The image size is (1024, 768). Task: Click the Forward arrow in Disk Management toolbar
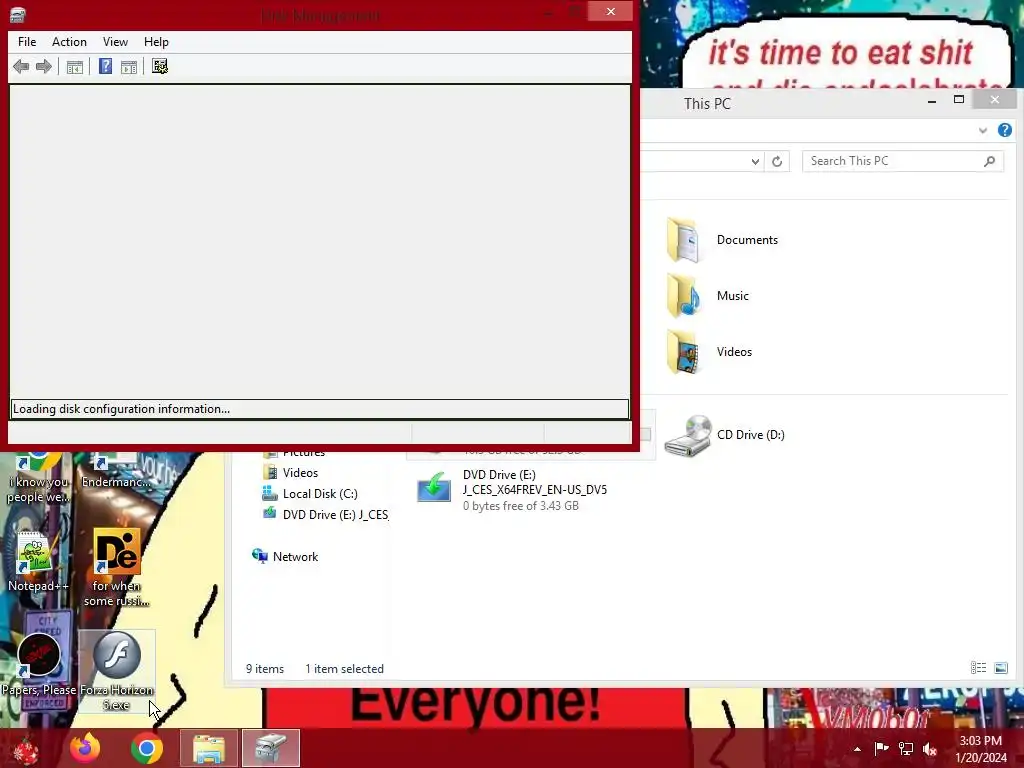pyautogui.click(x=44, y=67)
